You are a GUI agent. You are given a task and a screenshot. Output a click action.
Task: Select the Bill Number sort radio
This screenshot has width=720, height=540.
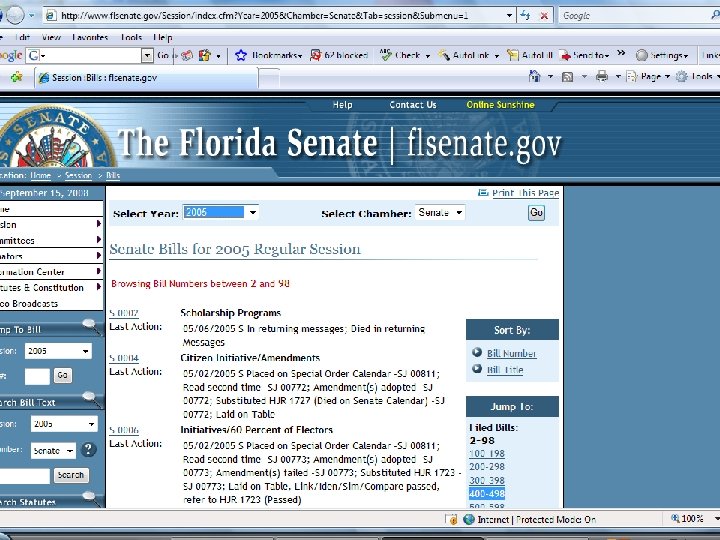point(477,352)
